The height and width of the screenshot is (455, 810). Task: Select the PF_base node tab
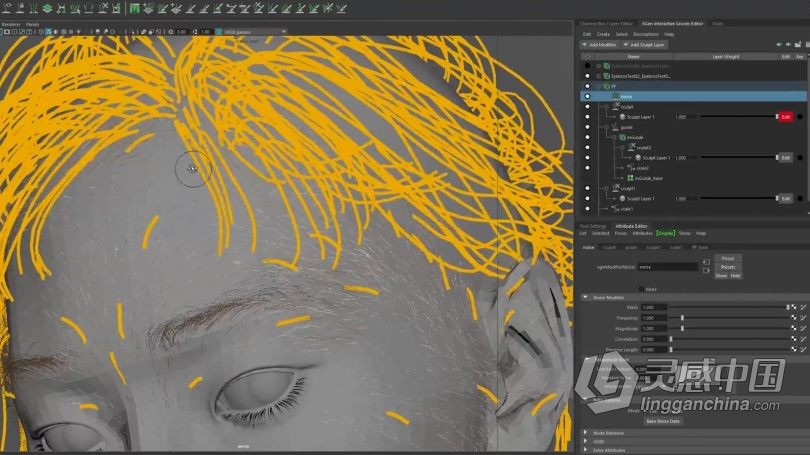pyautogui.click(x=700, y=247)
